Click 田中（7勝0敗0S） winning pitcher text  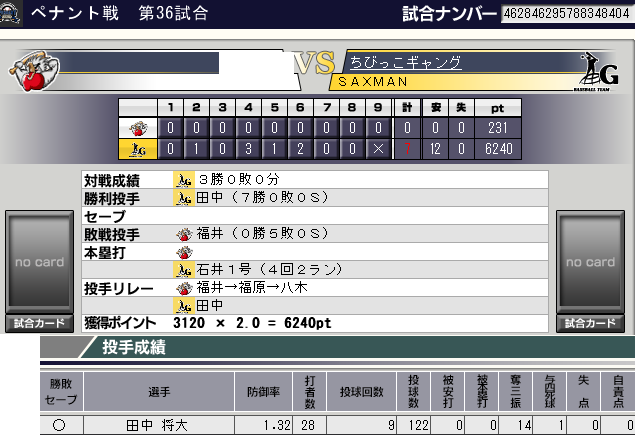[x=262, y=198]
